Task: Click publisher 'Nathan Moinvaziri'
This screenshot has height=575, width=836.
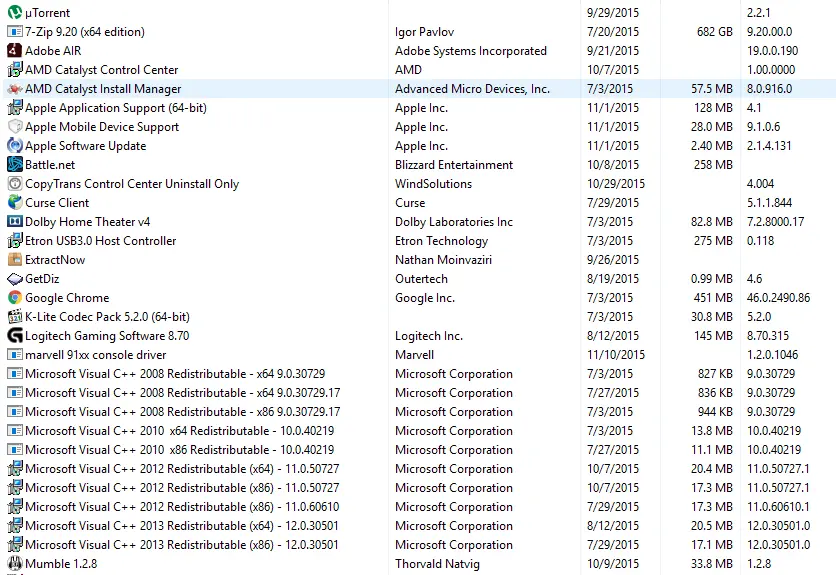Action: pos(443,260)
